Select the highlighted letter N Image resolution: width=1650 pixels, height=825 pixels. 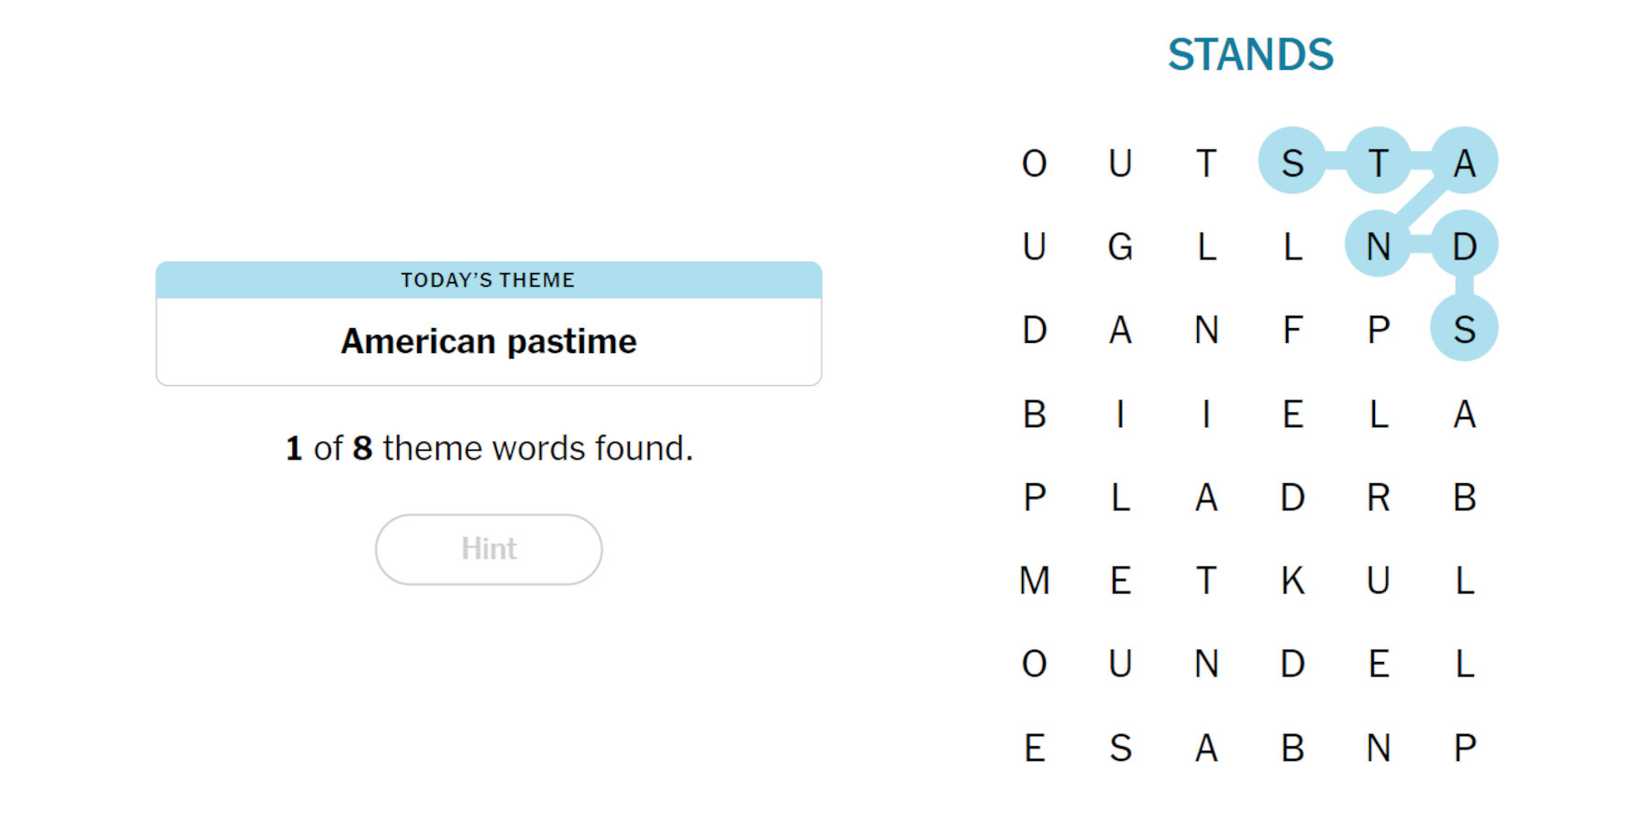tap(1378, 246)
